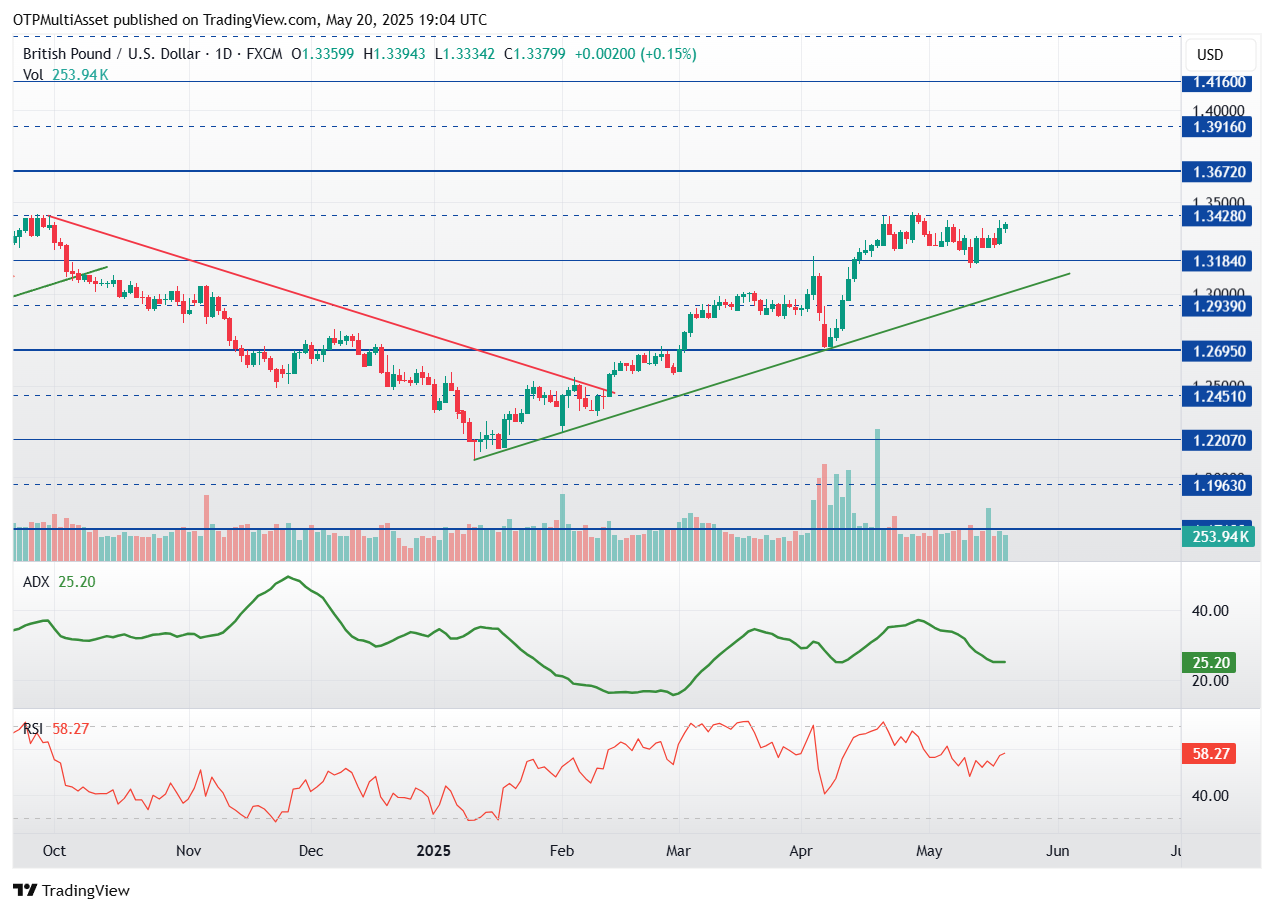Click the OTPMultiAsset published header text
Screen dimensions: 1274x912
[250, 19]
